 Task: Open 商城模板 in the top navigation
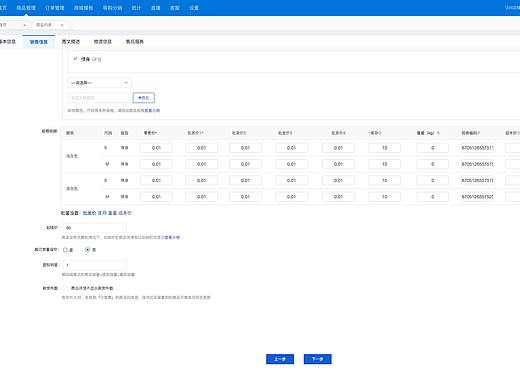[x=83, y=8]
